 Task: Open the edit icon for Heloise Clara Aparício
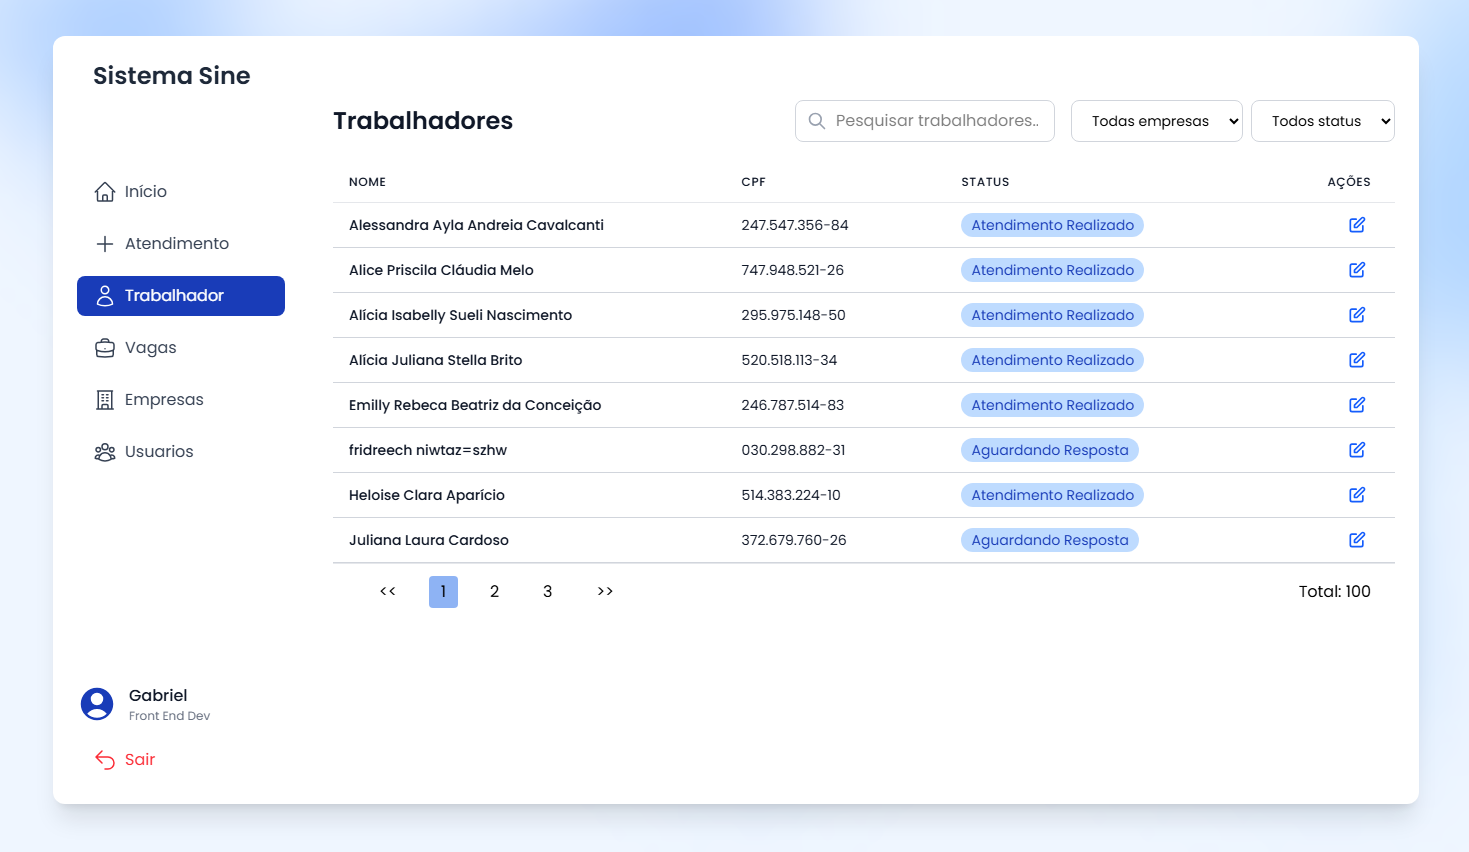coord(1356,495)
